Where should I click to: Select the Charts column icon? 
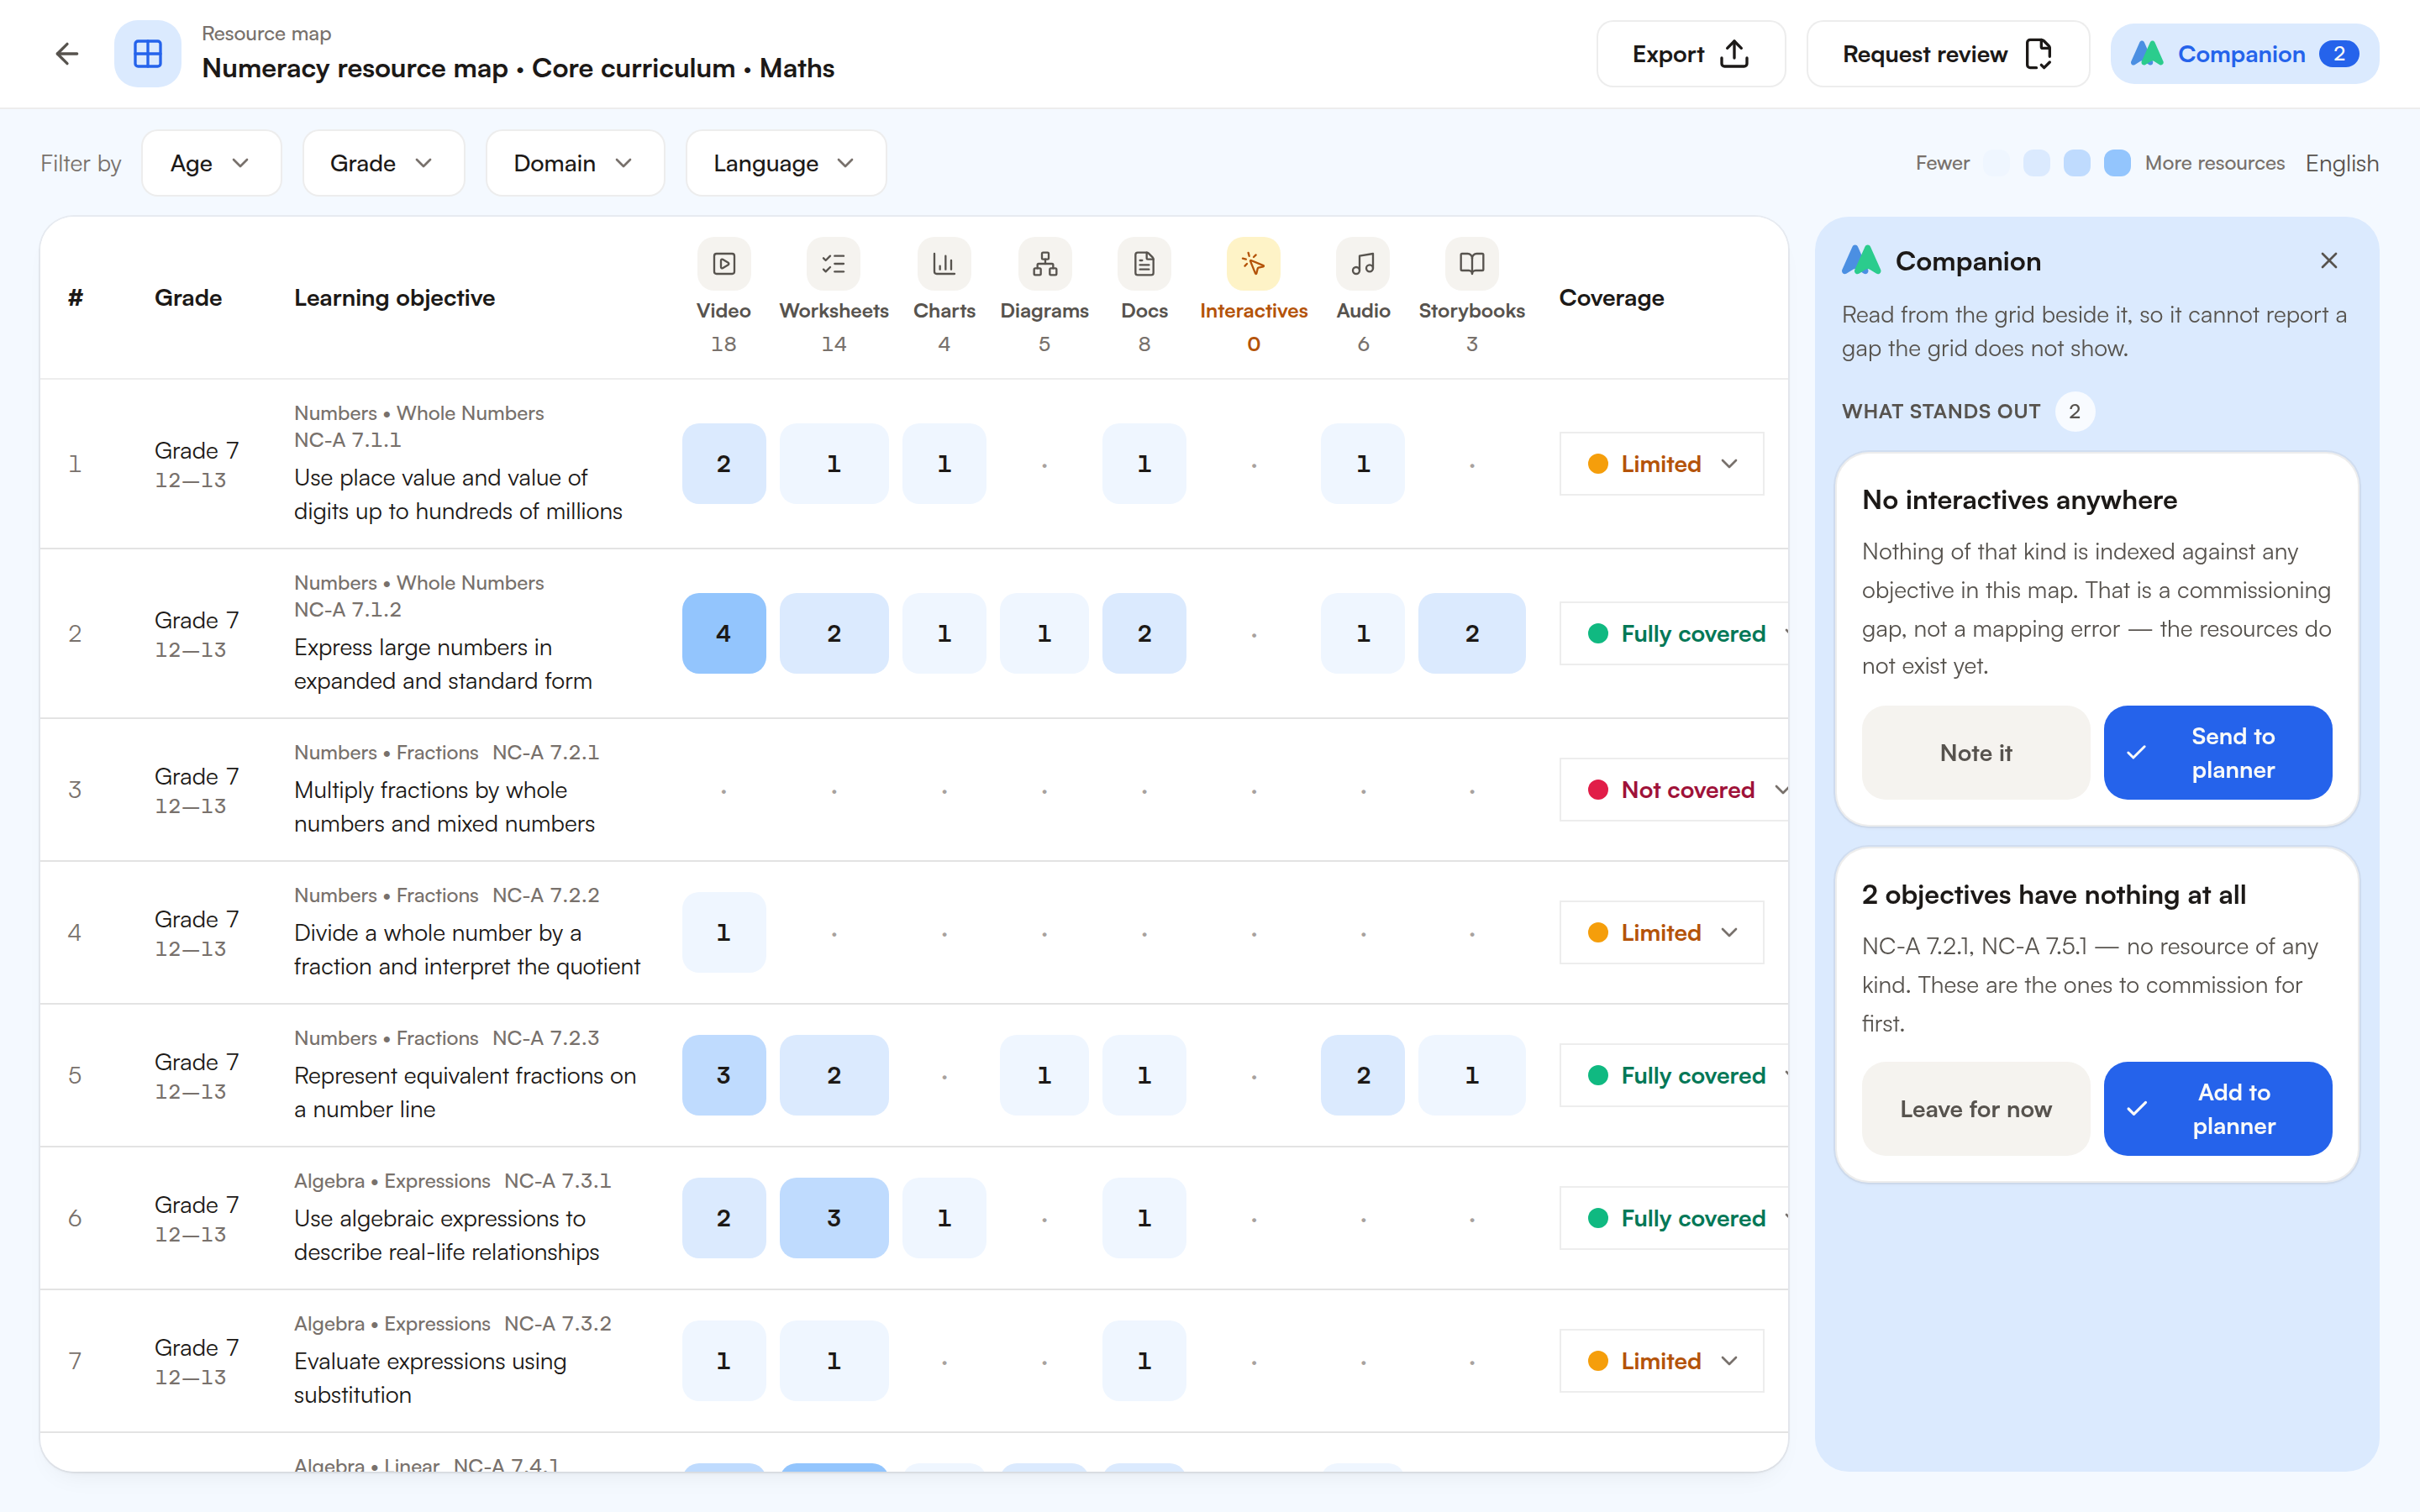coord(944,264)
